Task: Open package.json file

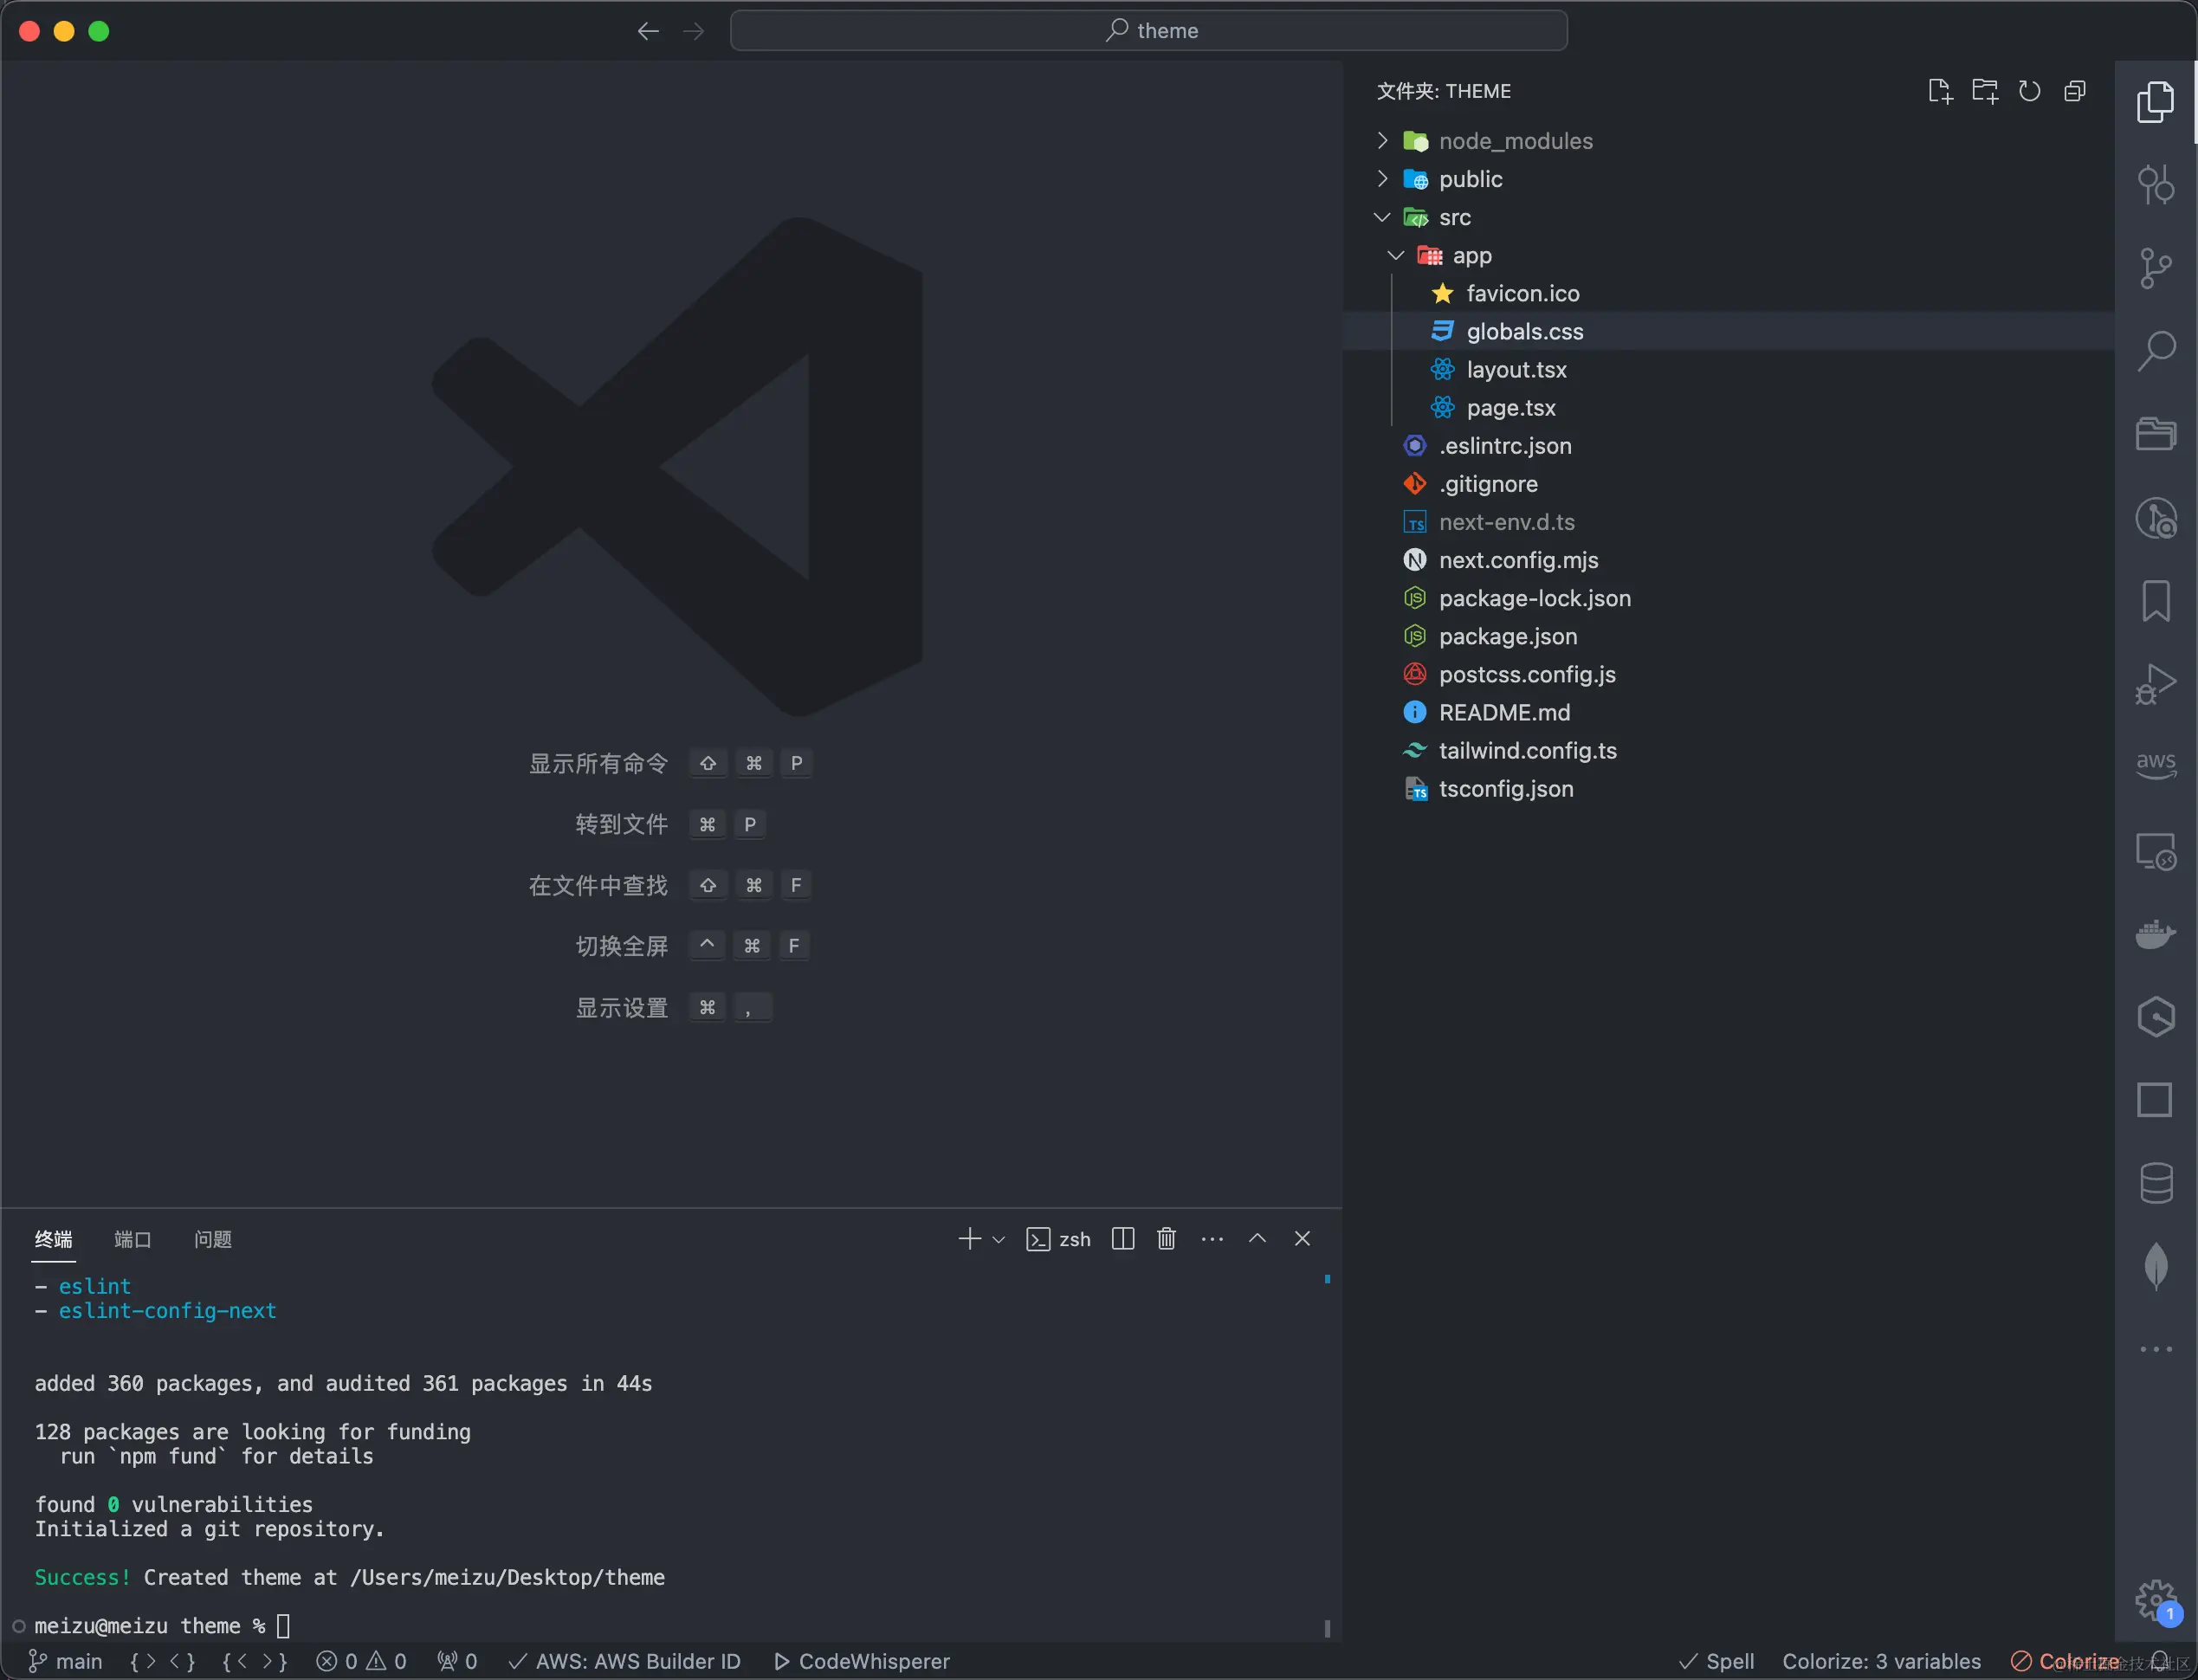Action: tap(1728, 636)
